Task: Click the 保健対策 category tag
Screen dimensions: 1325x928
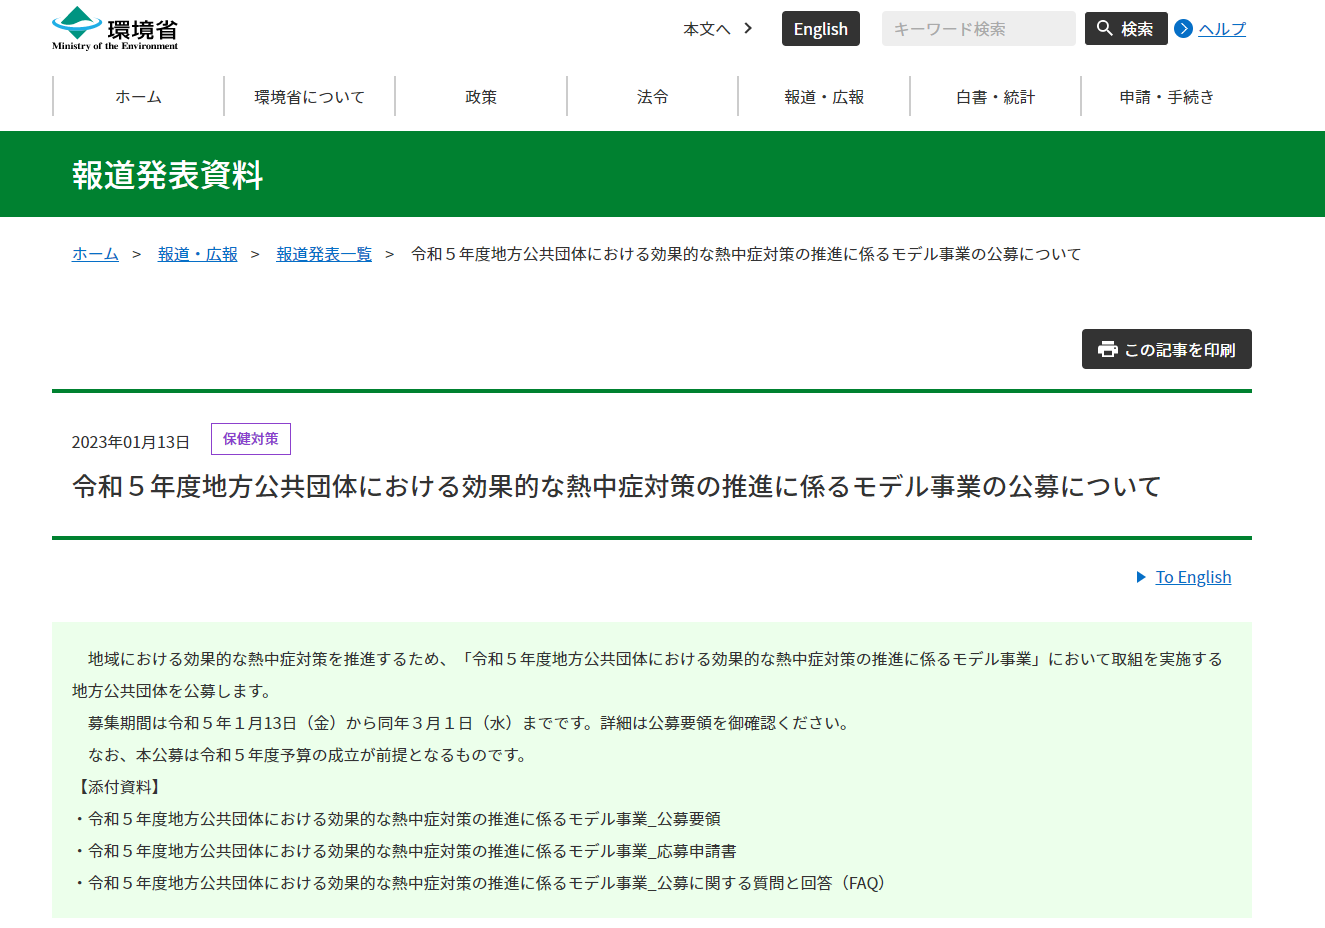Action: coord(251,439)
